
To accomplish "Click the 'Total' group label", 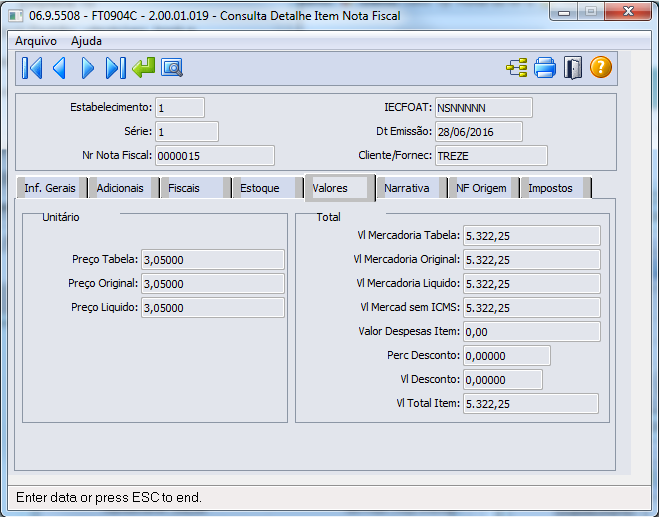I will tap(328, 217).
